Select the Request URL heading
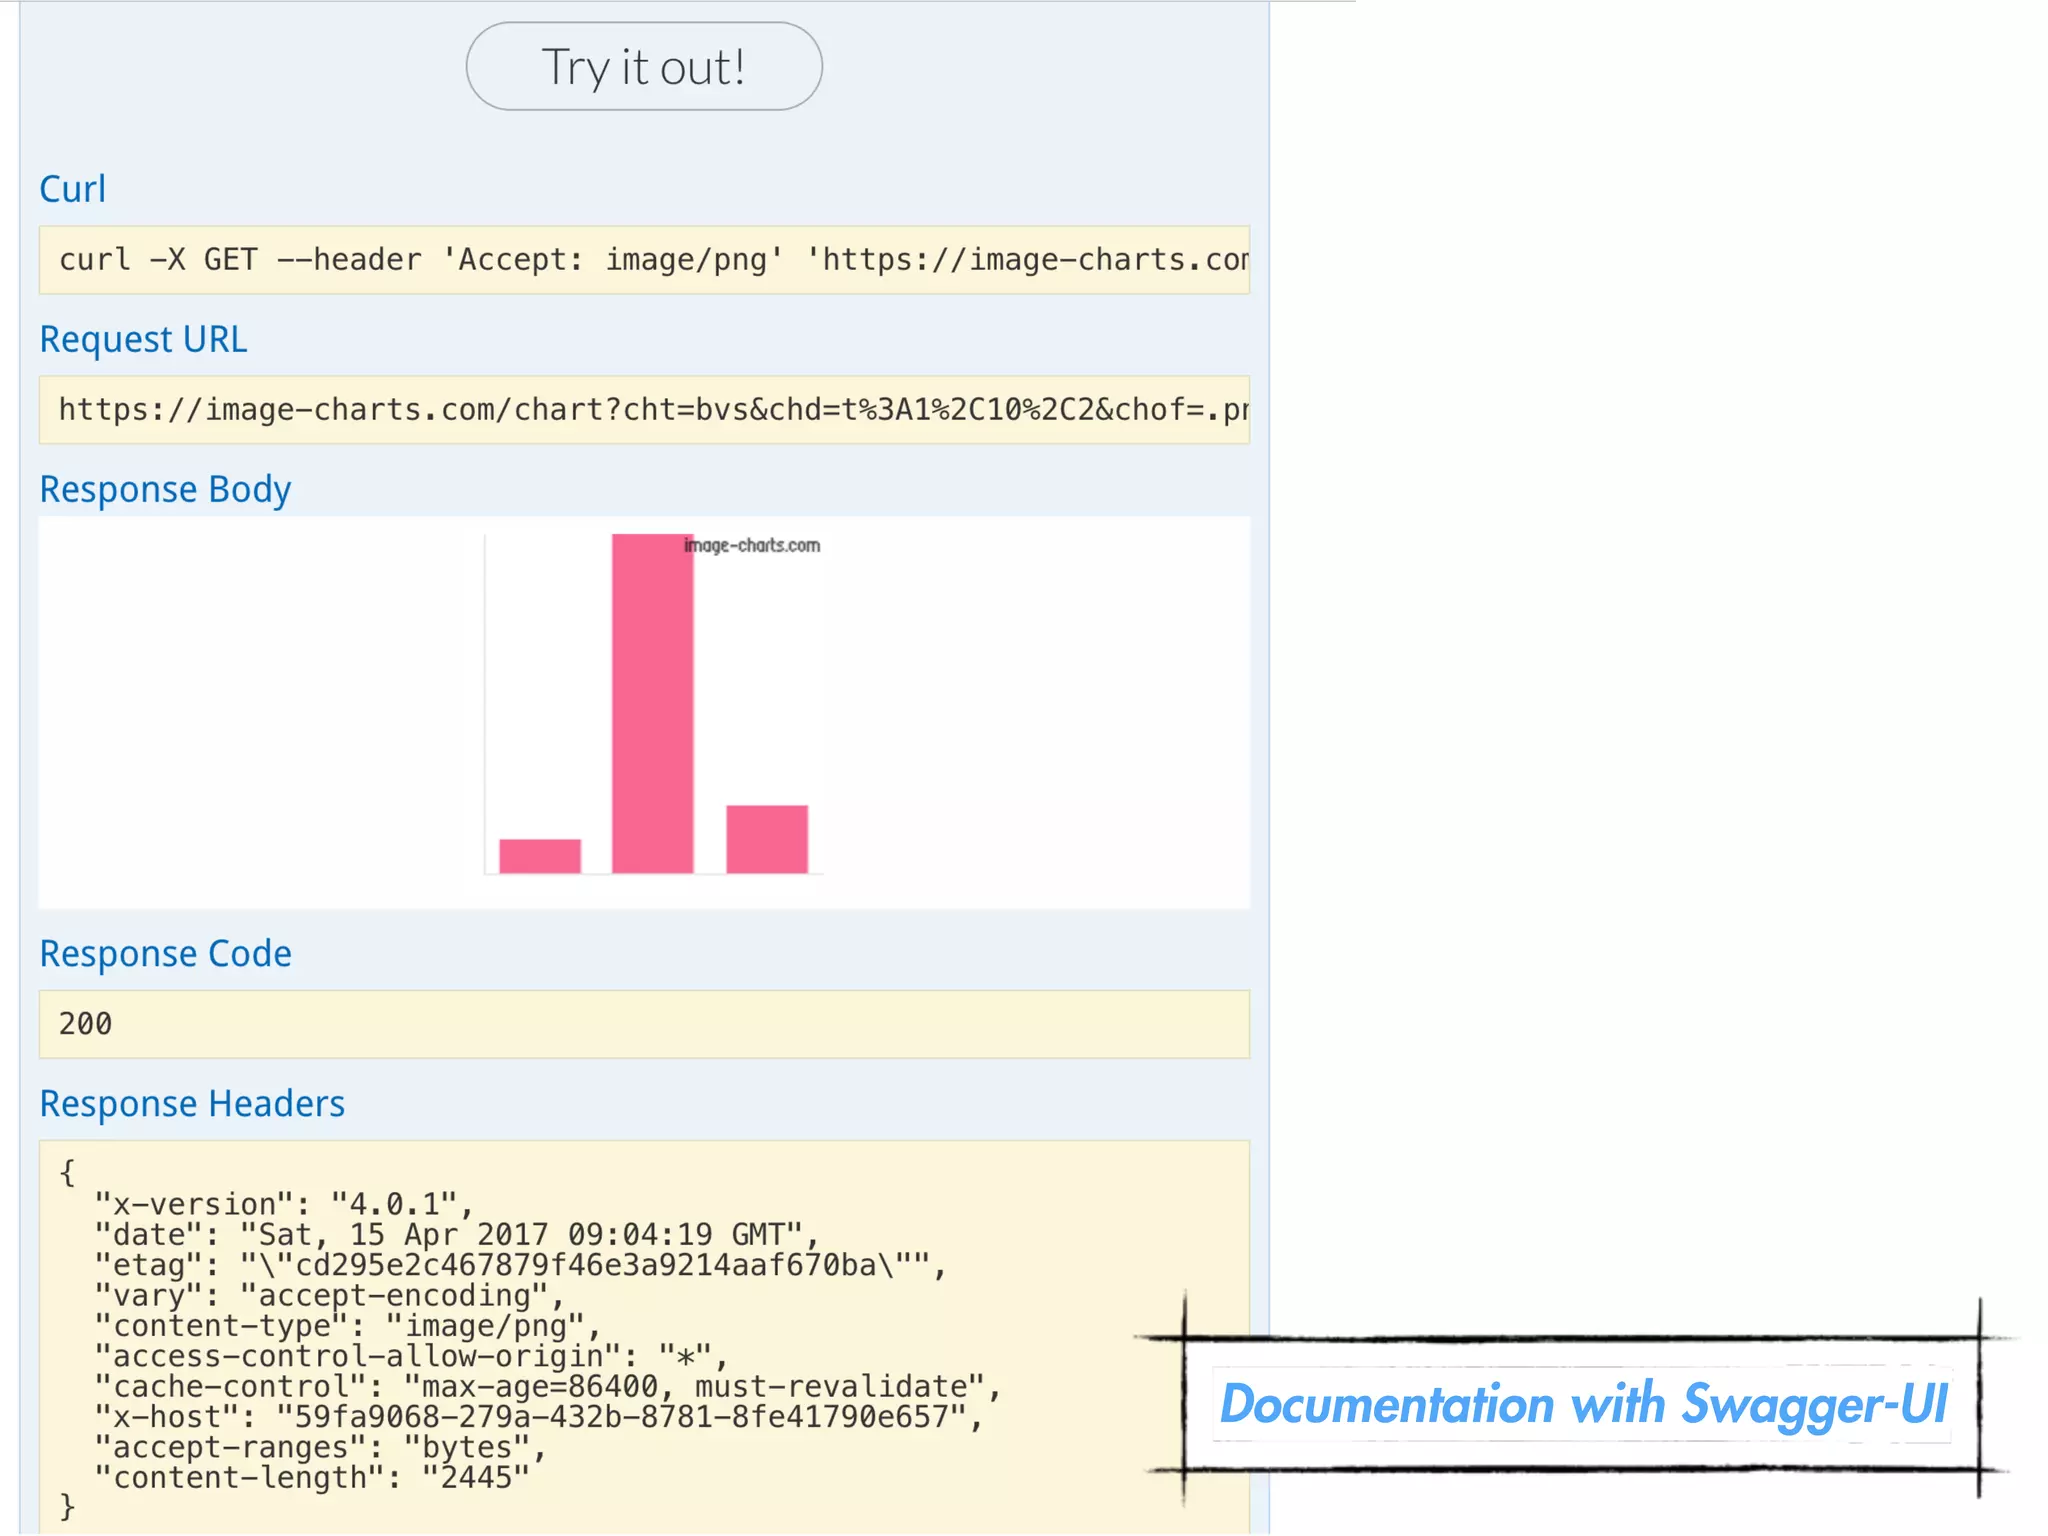This screenshot has height=1536, width=2048. coord(143,339)
